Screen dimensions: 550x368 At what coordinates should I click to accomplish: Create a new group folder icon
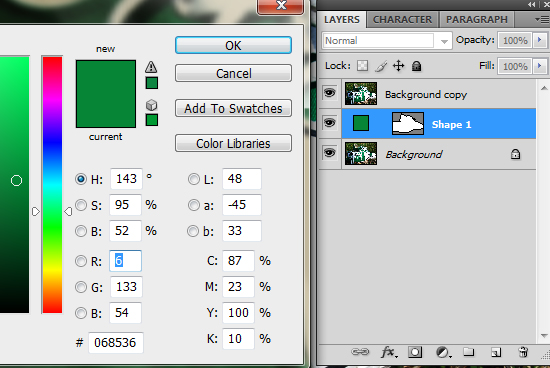[469, 352]
